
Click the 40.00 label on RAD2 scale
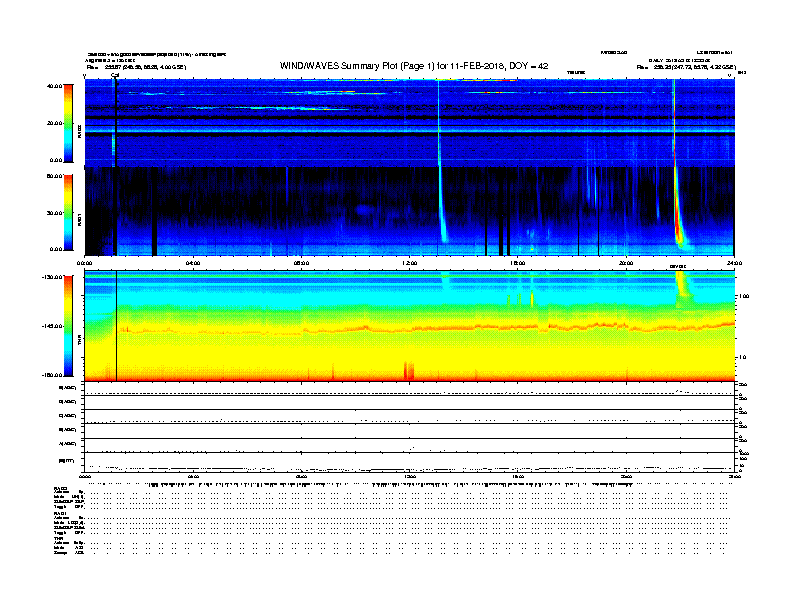click(x=55, y=86)
